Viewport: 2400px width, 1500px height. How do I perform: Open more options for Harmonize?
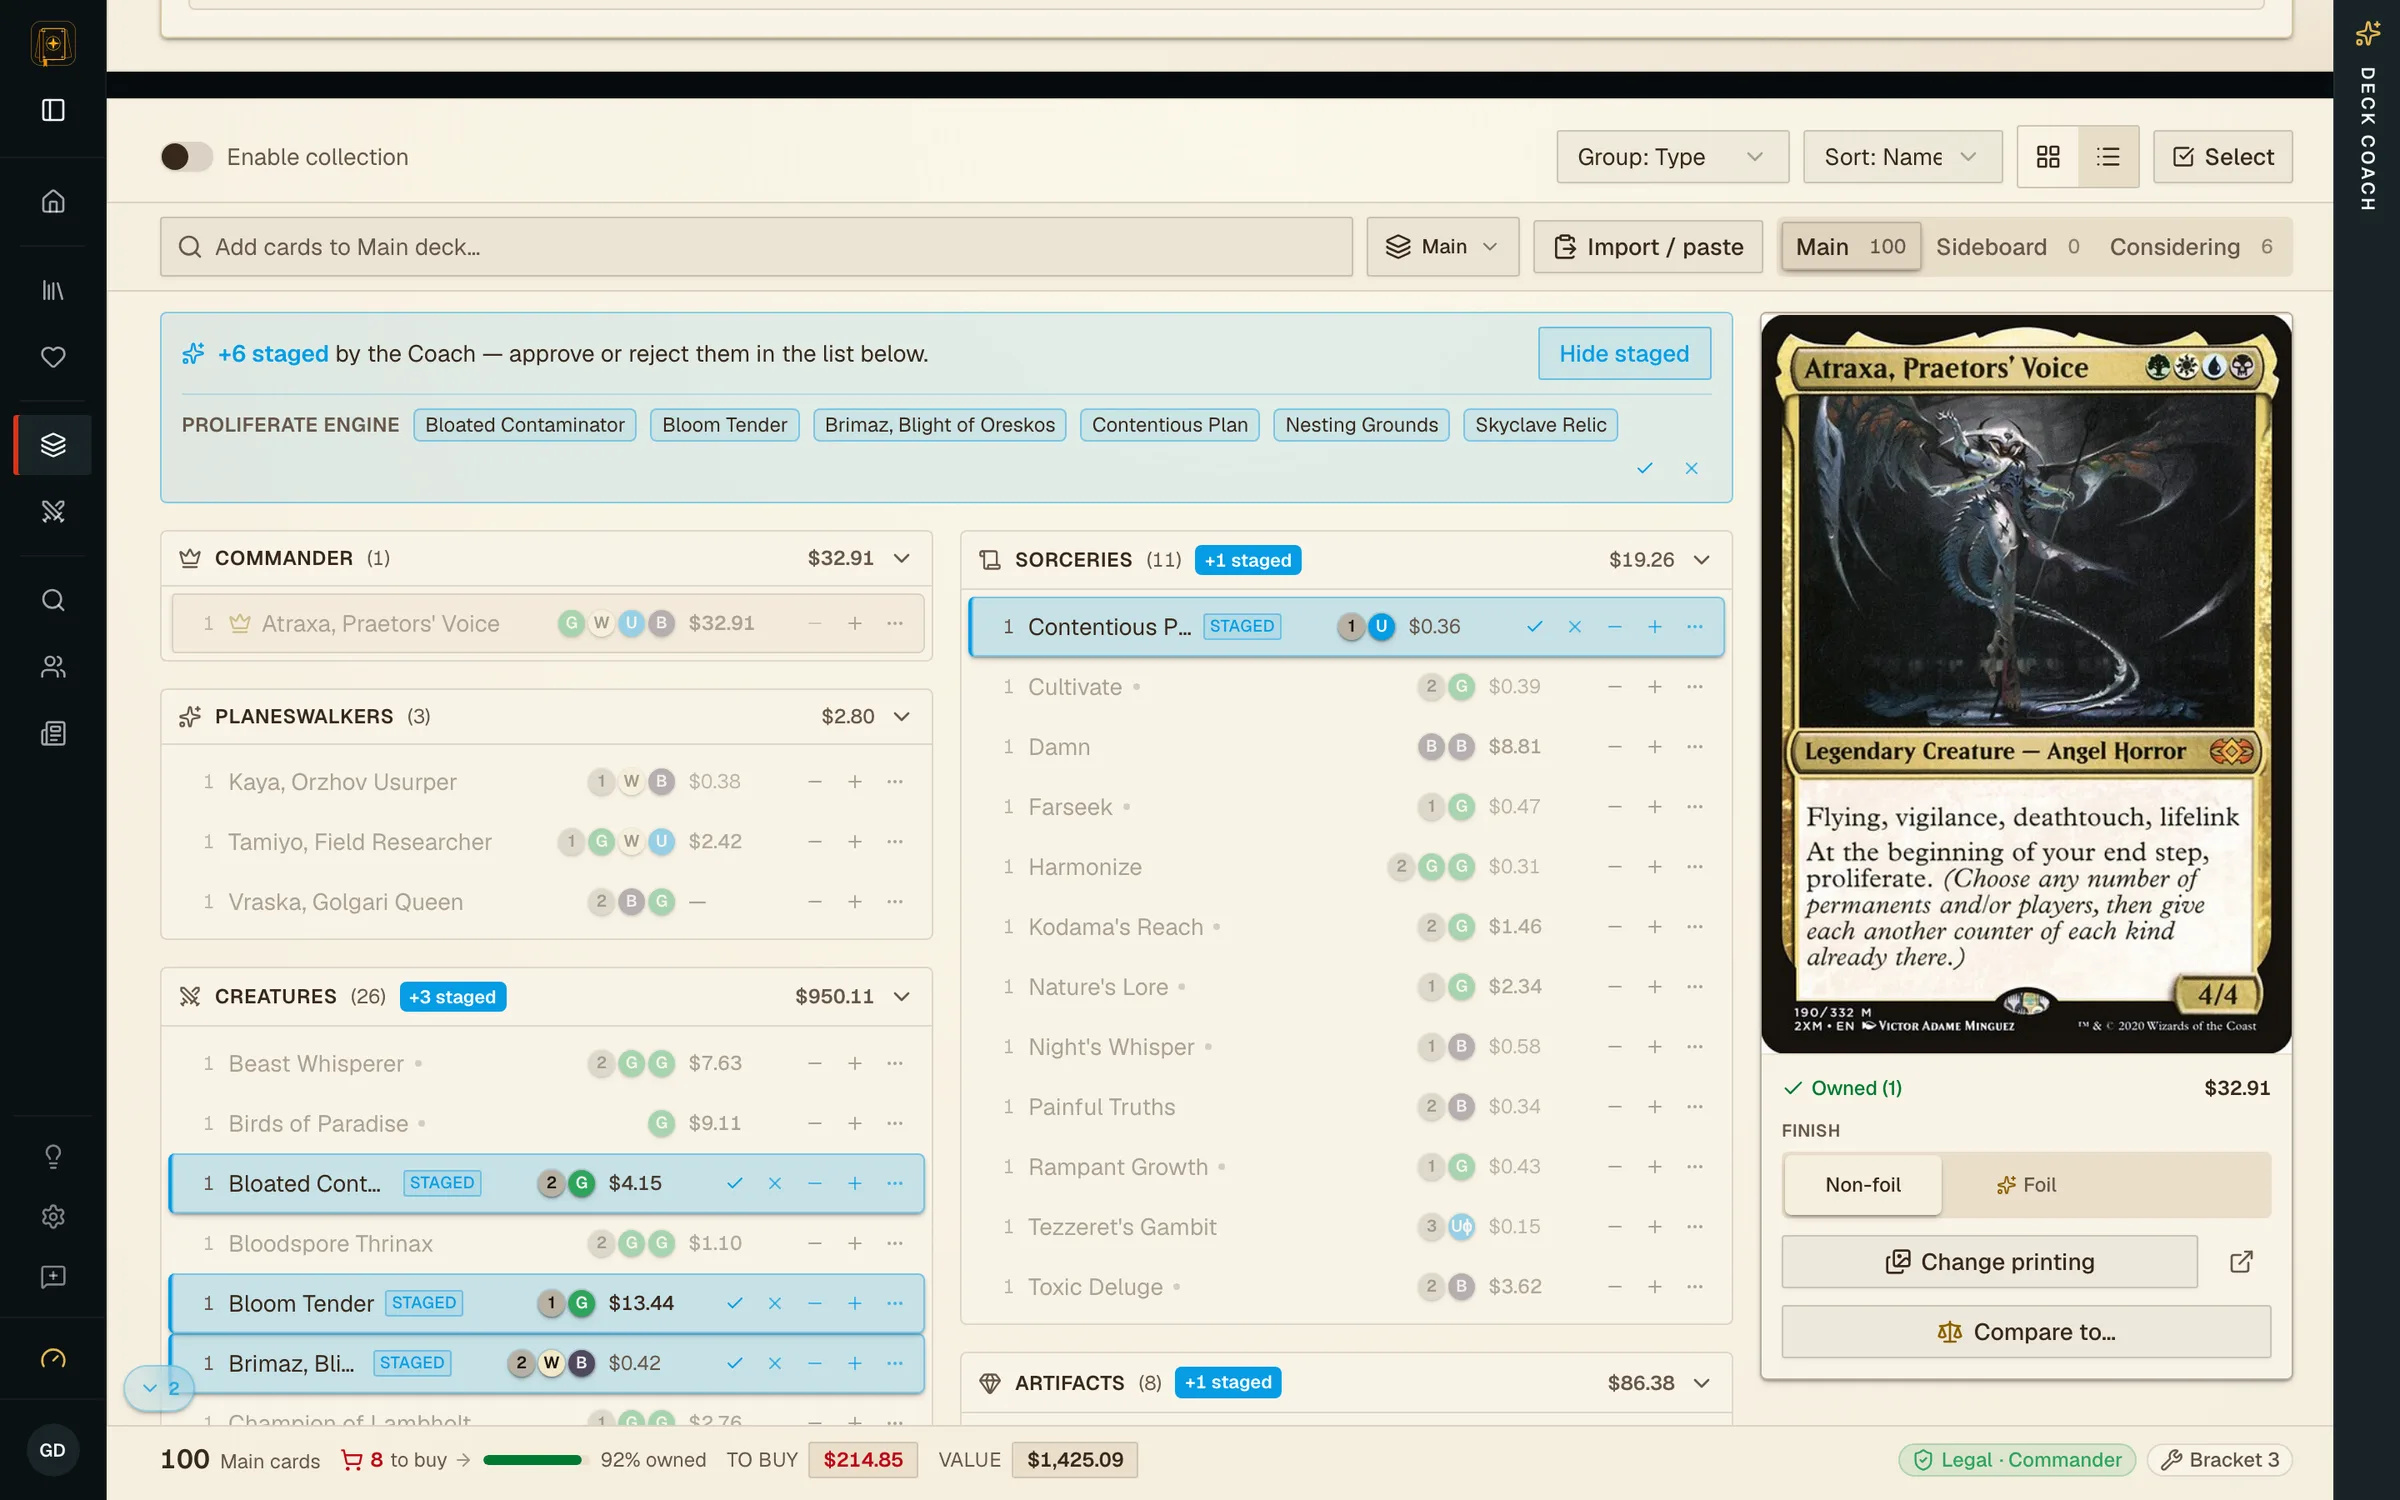1694,867
